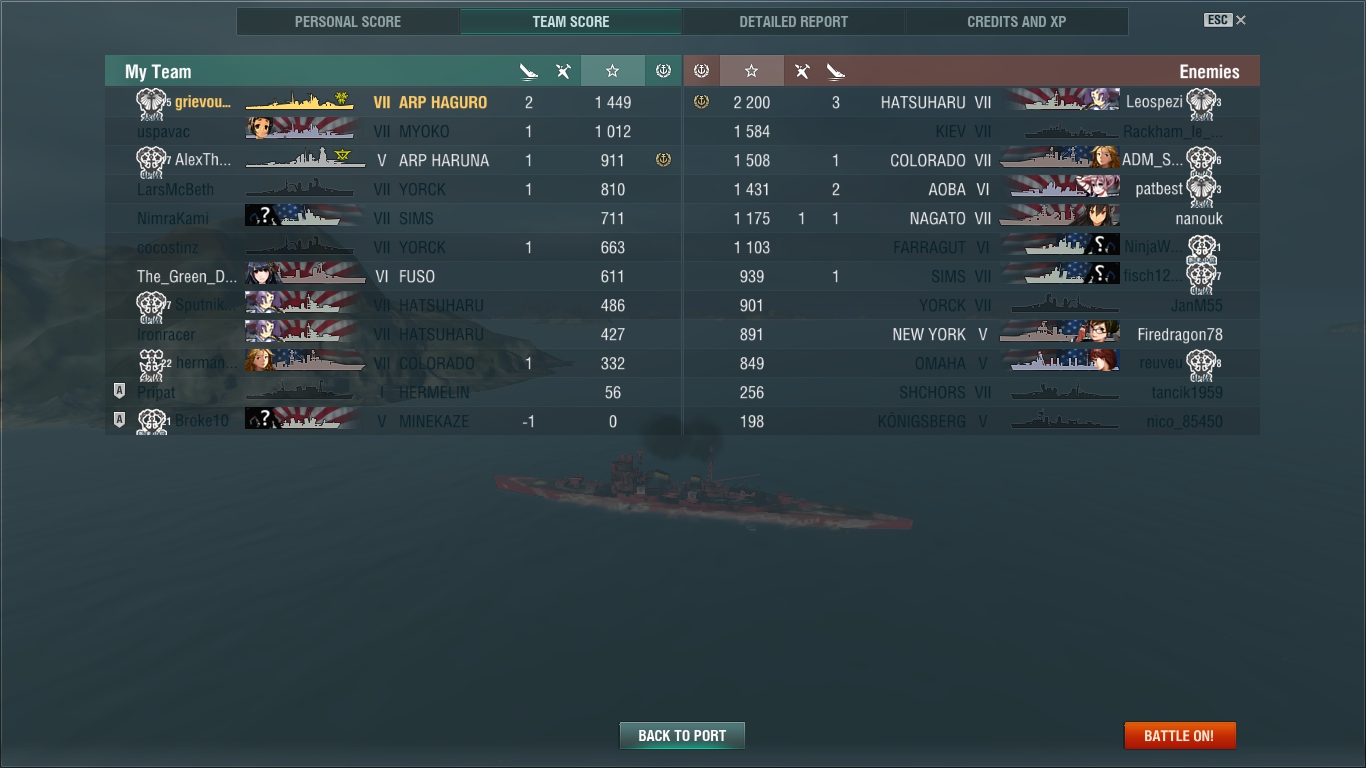
Task: Sort My Team by planes shot down icon
Action: tap(564, 71)
